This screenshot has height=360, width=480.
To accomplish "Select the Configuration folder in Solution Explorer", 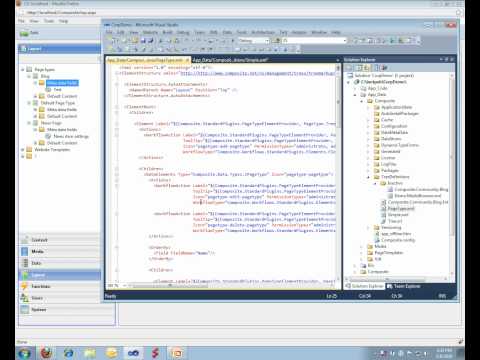I will (x=394, y=126).
